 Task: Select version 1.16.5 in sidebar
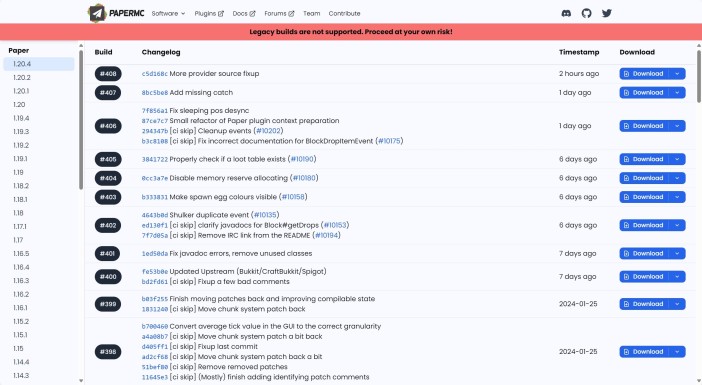(39, 253)
